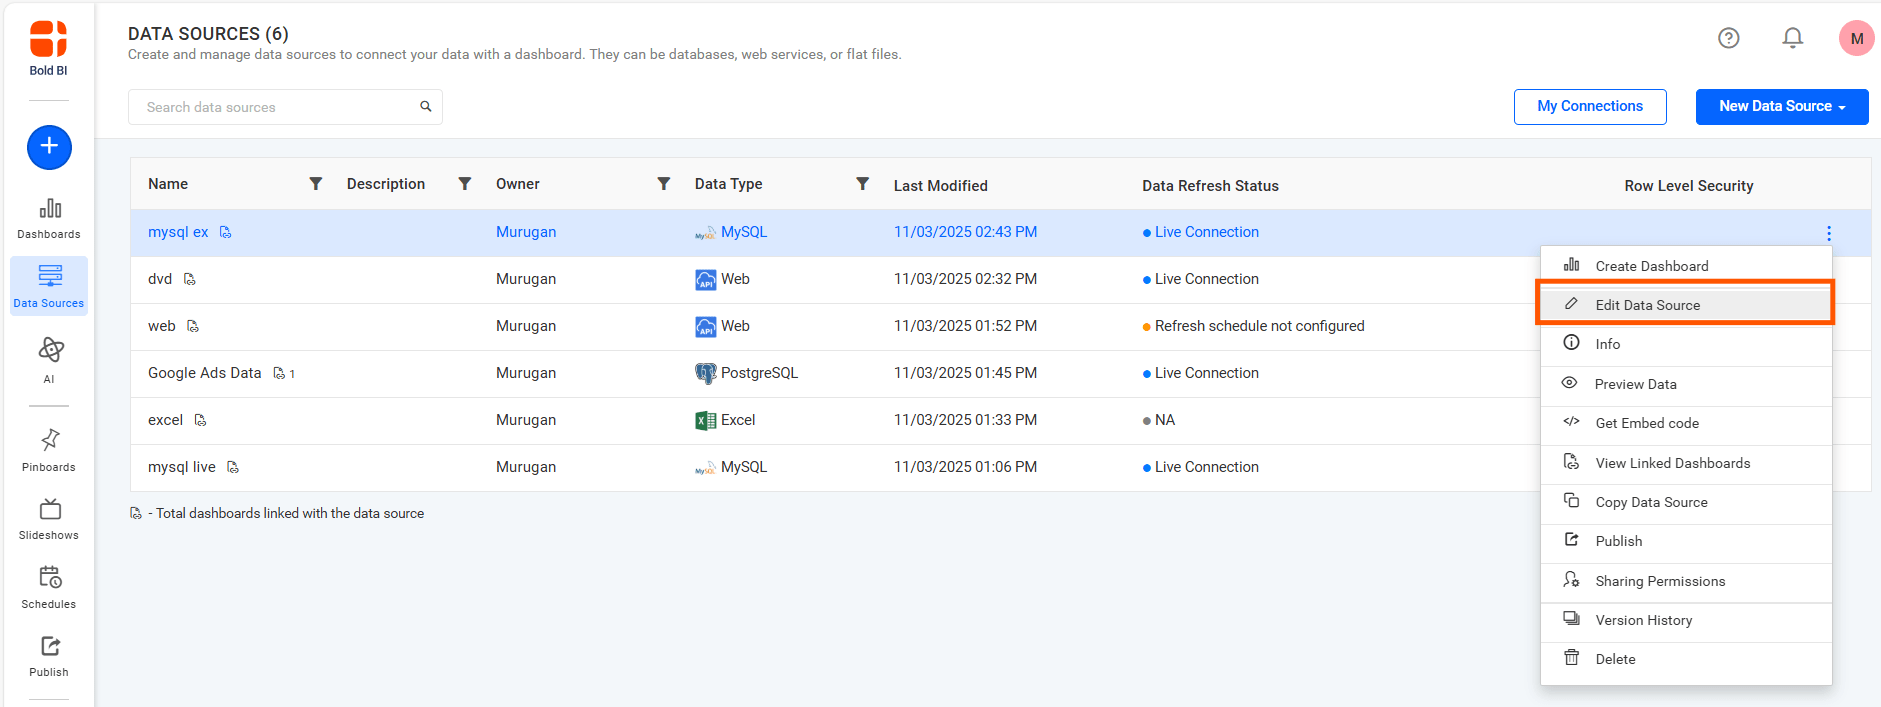1881x707 pixels.
Task: Click linked dashboards icon beside dvd
Action: 190,279
